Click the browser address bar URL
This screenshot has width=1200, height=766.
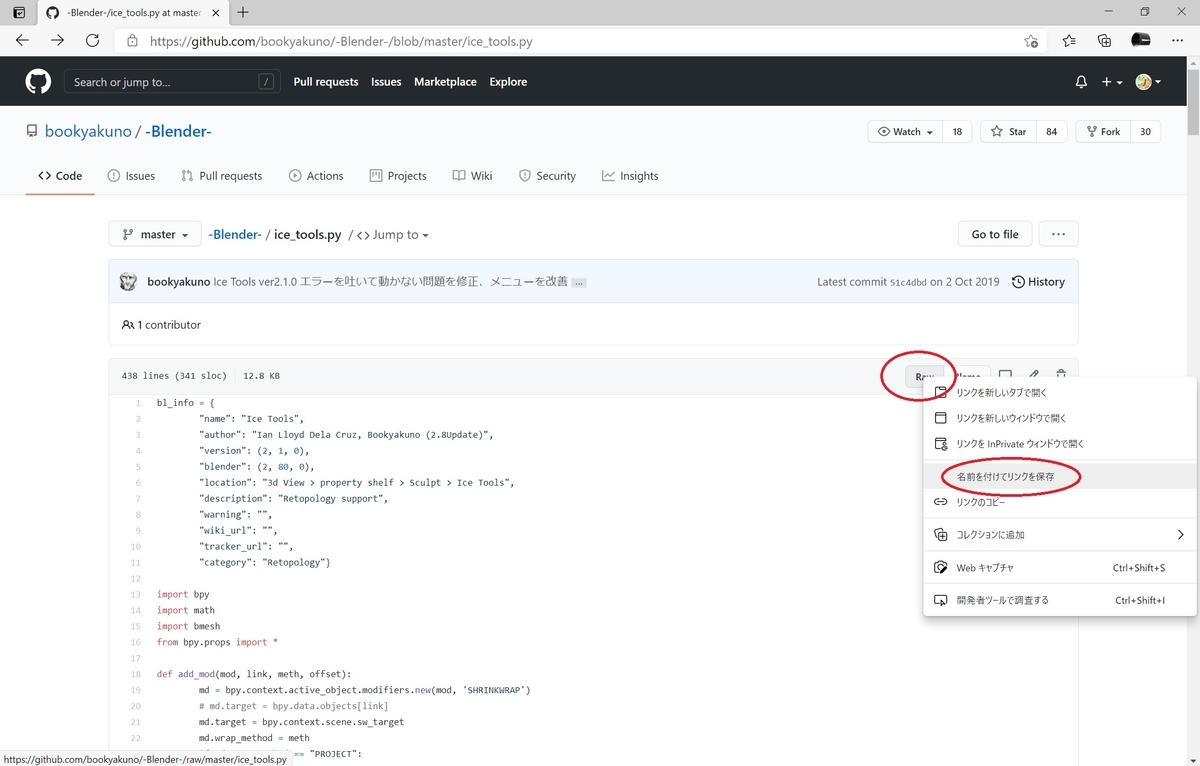[x=341, y=42]
